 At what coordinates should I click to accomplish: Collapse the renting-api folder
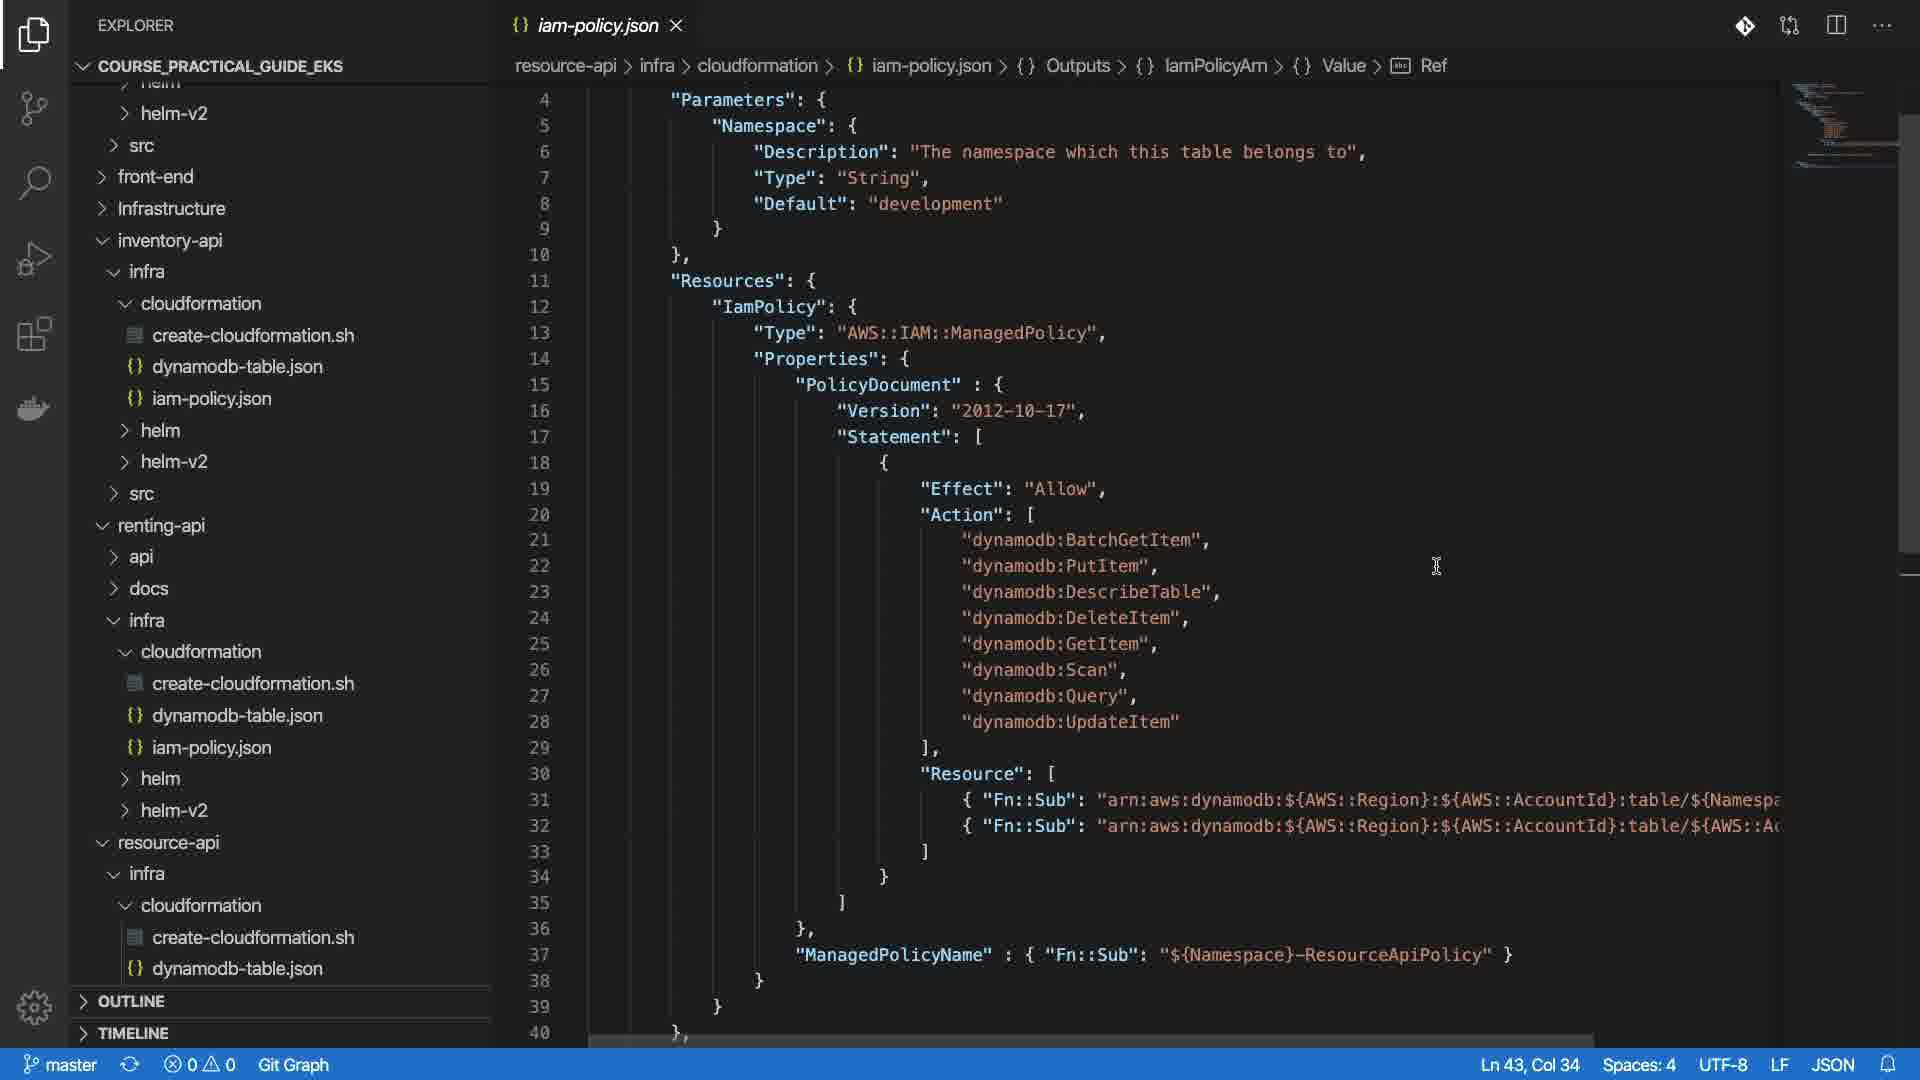(160, 525)
